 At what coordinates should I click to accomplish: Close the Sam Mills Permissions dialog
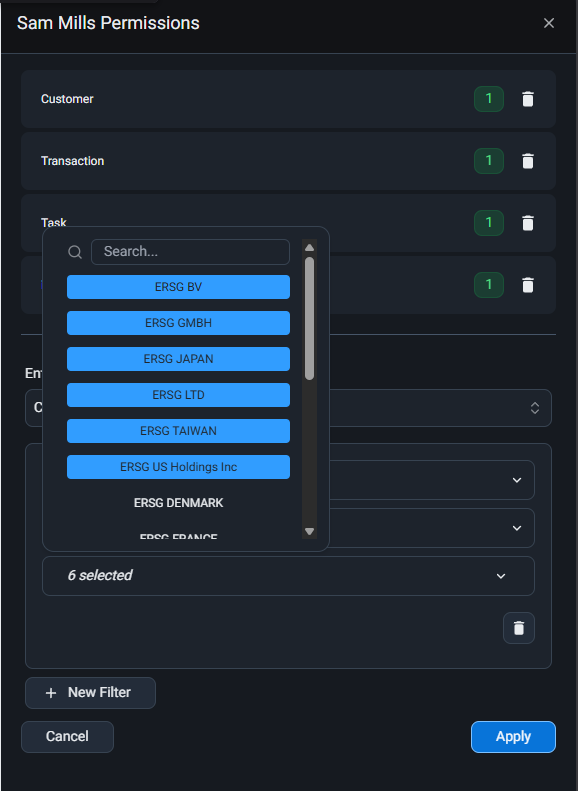coord(549,23)
